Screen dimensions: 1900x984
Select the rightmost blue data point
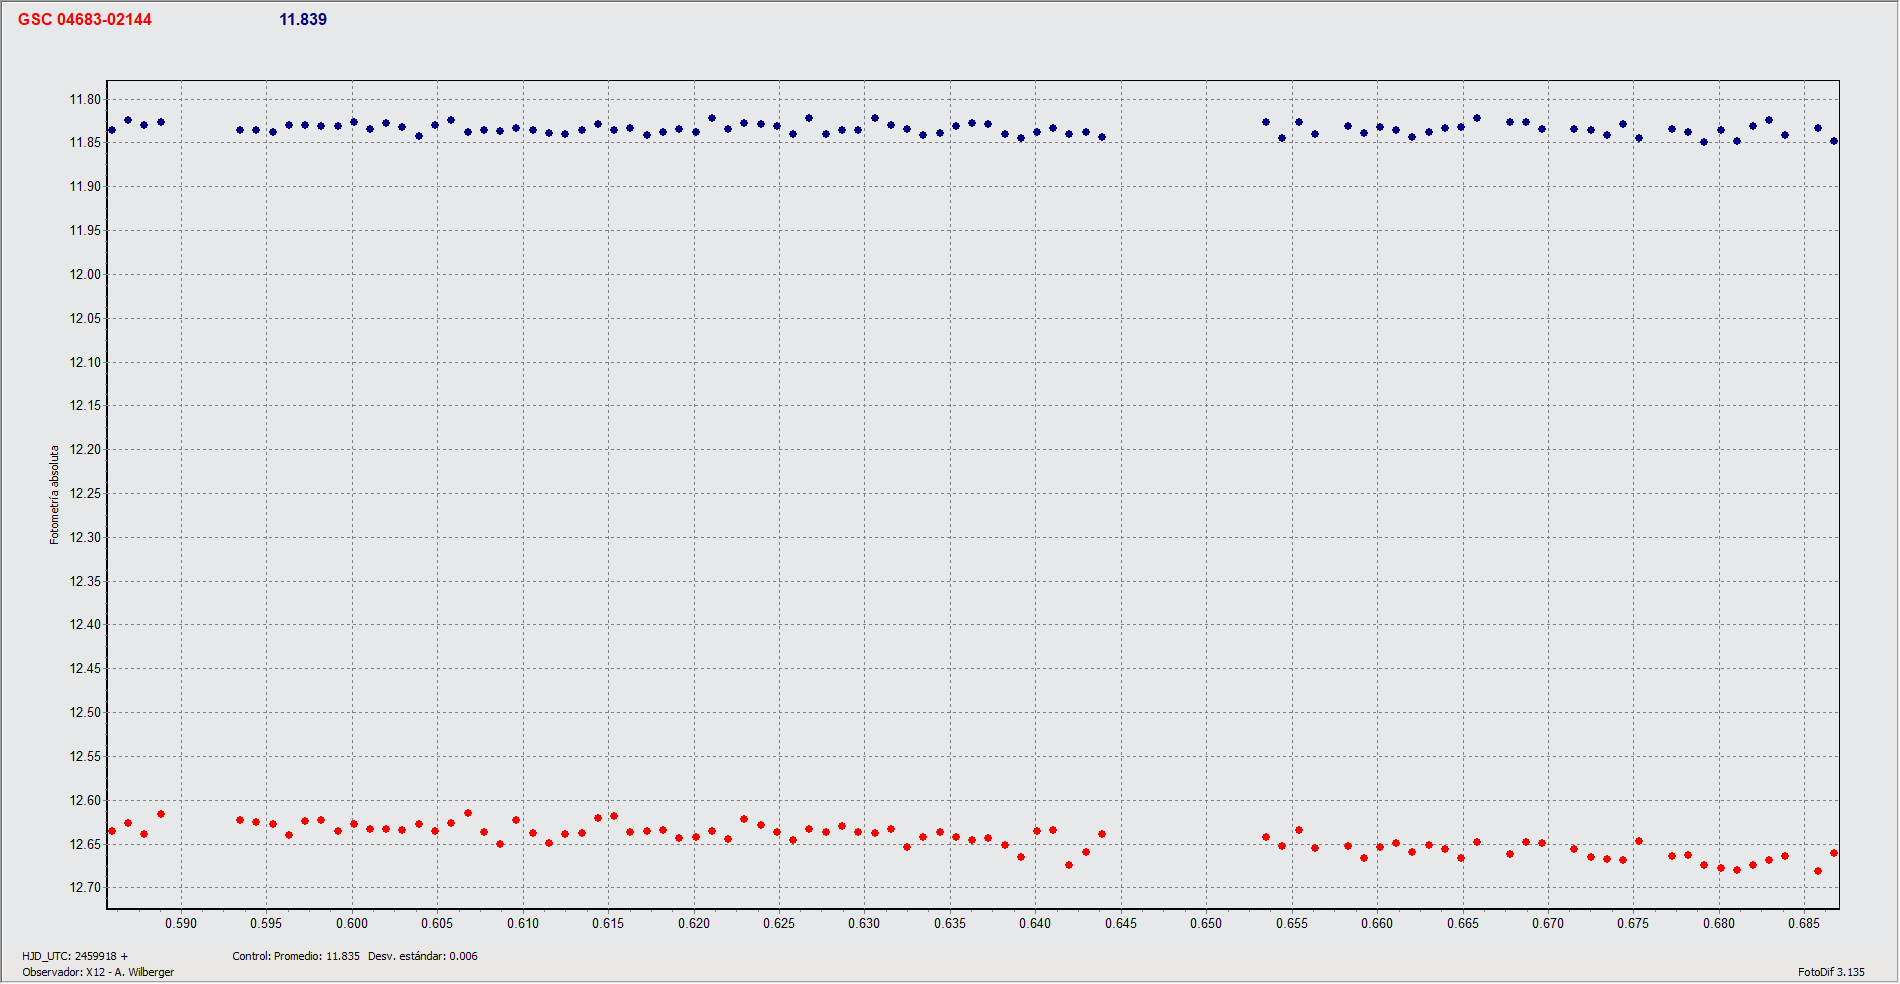[x=1834, y=141]
